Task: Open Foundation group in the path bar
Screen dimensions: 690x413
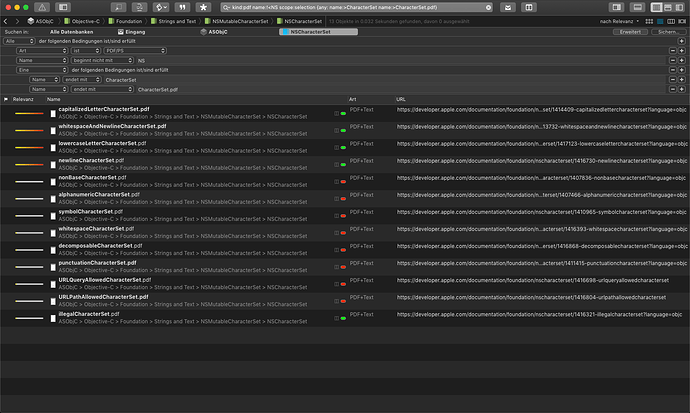Action: (125, 21)
